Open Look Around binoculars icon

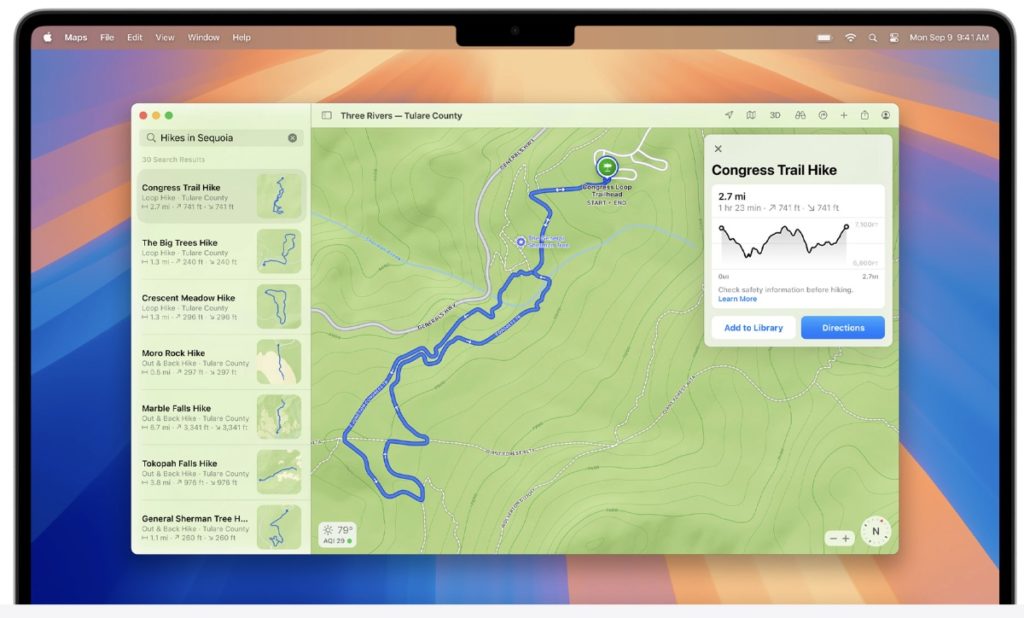(800, 116)
